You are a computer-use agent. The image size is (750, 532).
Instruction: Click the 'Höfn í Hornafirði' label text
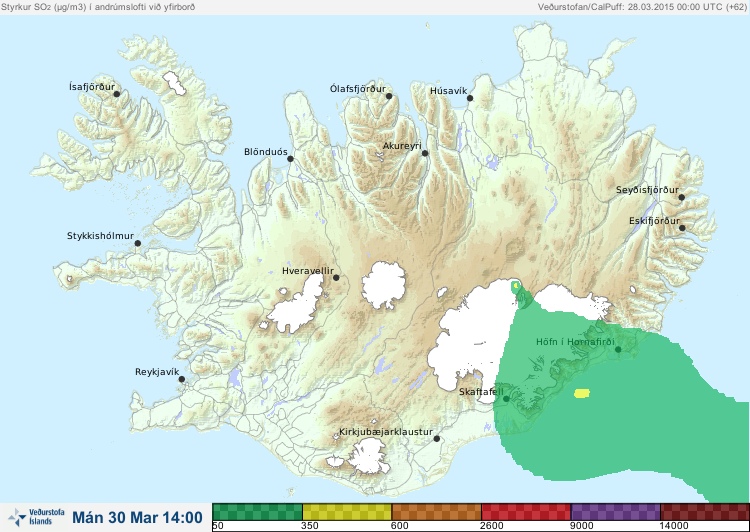[x=575, y=342]
